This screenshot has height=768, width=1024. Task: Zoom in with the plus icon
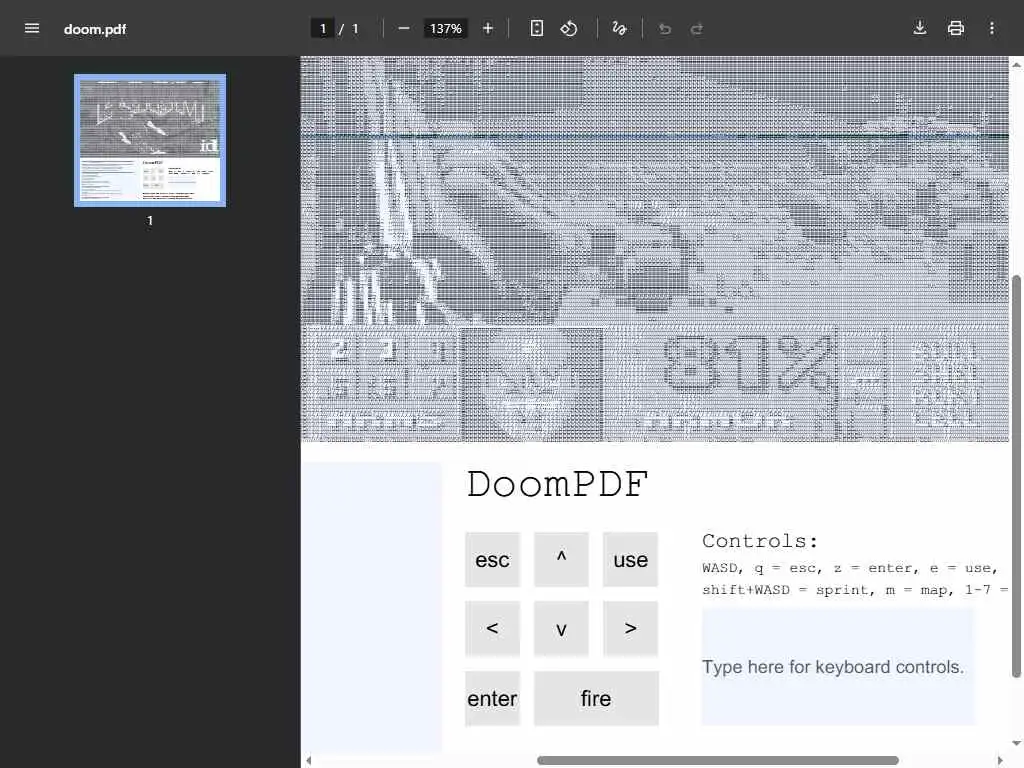488,28
